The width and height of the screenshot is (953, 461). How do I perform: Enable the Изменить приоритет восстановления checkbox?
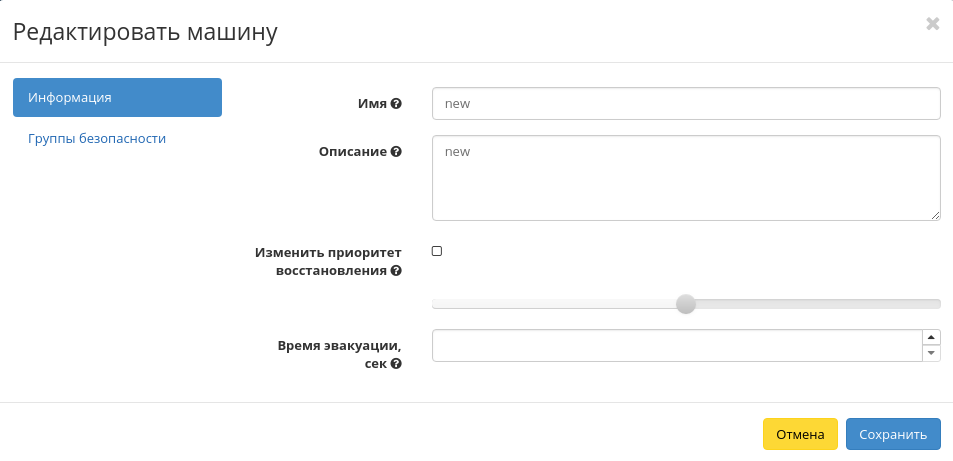coord(437,251)
